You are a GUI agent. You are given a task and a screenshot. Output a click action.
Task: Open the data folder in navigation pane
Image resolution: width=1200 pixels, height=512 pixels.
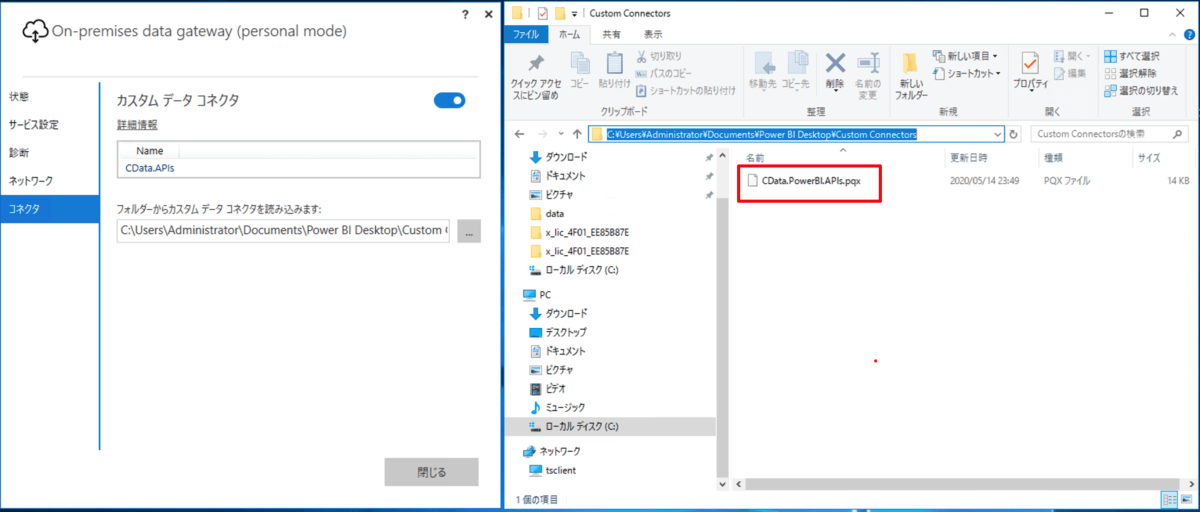pyautogui.click(x=555, y=214)
